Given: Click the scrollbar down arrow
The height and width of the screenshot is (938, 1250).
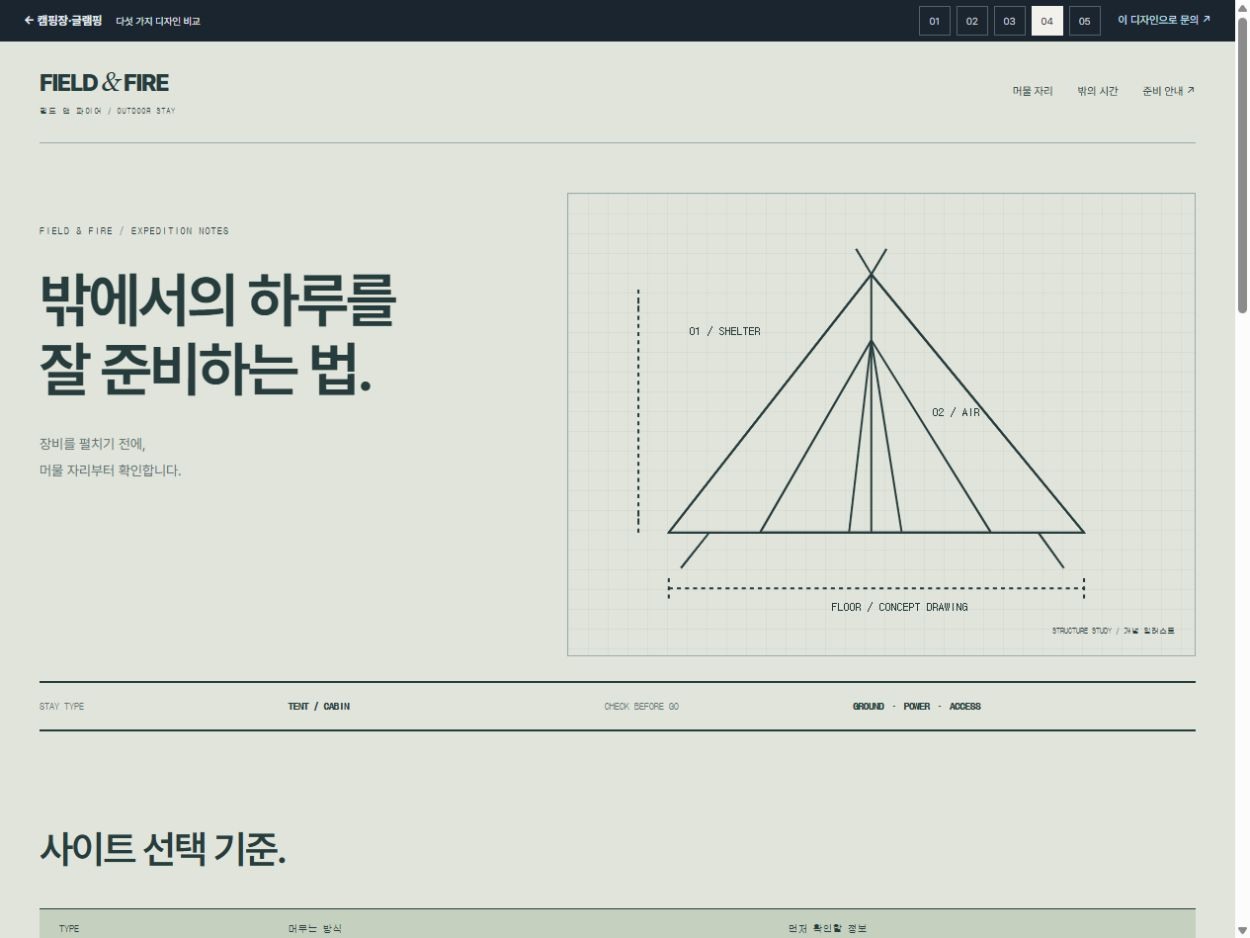Looking at the screenshot, I should [1242, 930].
